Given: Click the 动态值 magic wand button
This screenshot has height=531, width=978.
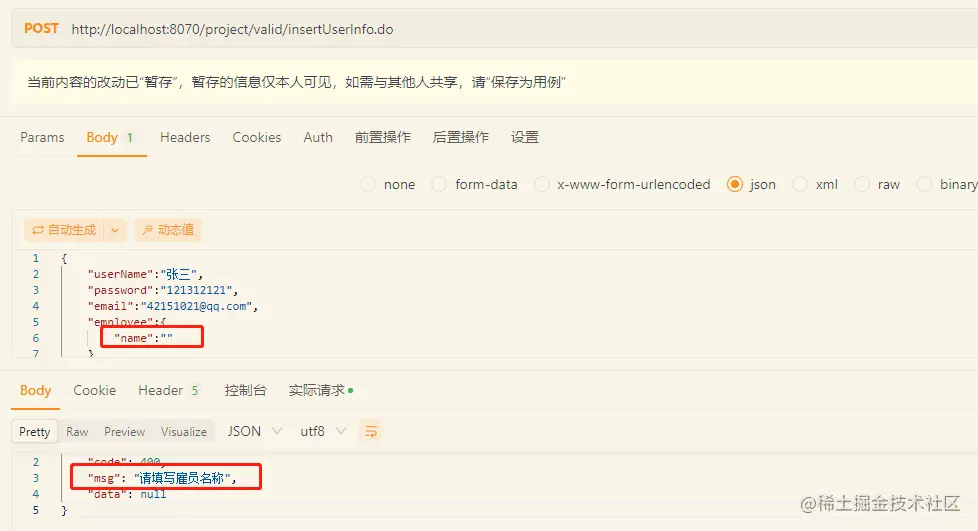Looking at the screenshot, I should coord(168,230).
